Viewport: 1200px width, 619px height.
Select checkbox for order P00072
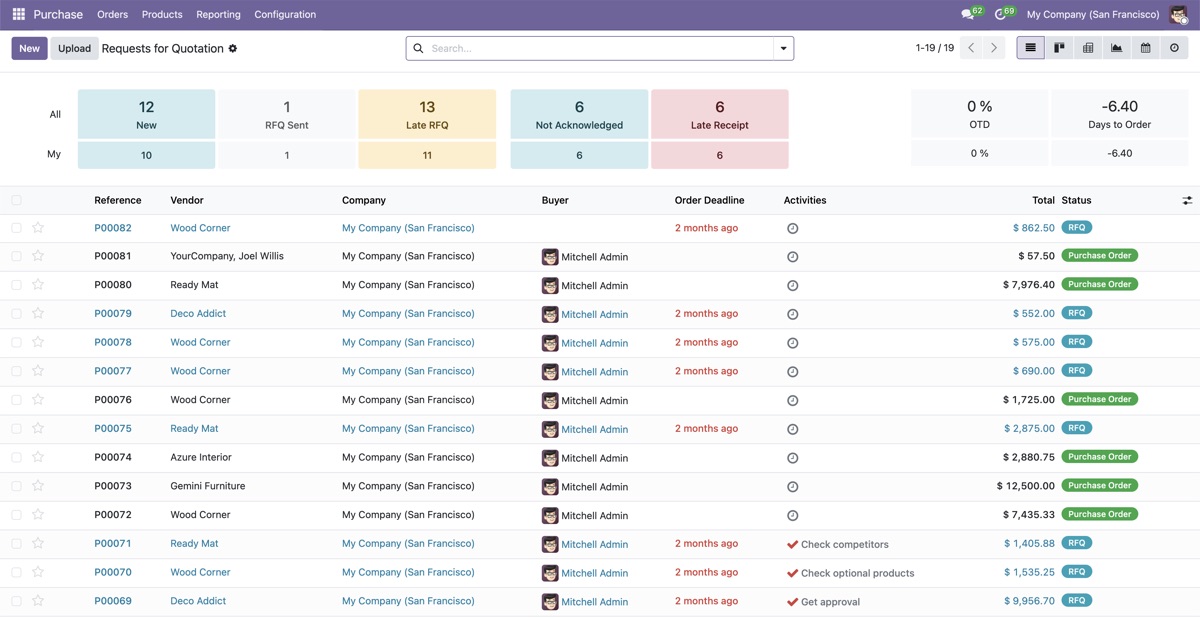(x=16, y=515)
